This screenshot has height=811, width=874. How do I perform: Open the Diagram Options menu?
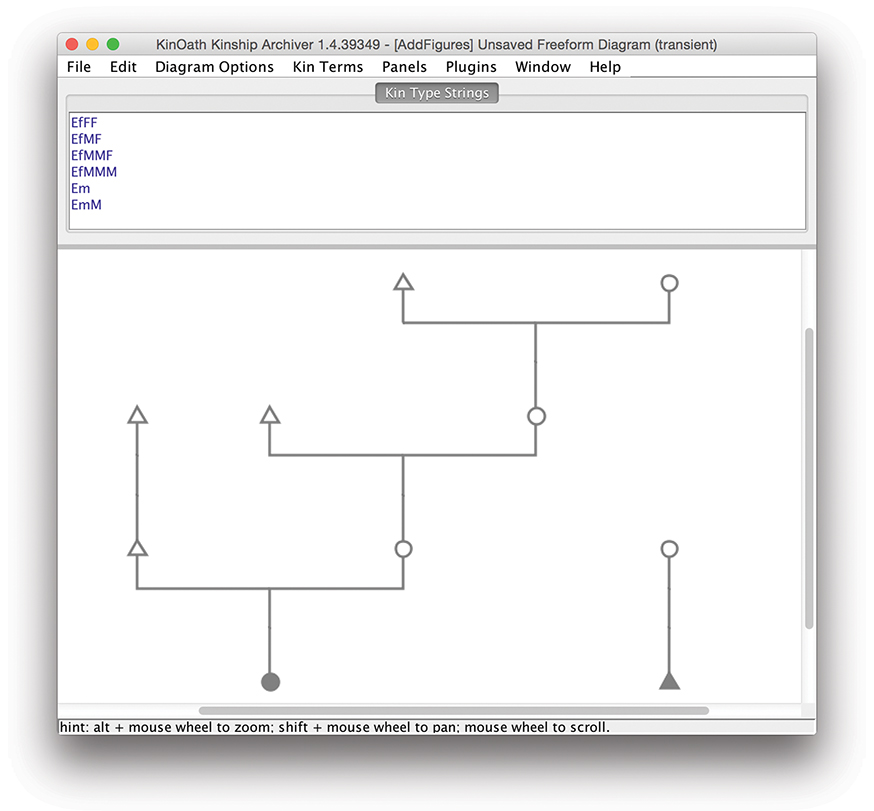point(214,67)
